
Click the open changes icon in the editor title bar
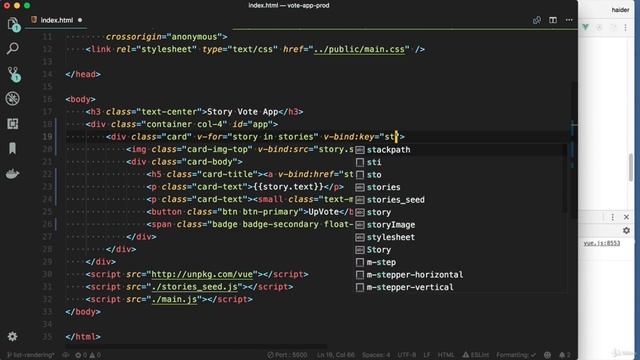click(537, 20)
